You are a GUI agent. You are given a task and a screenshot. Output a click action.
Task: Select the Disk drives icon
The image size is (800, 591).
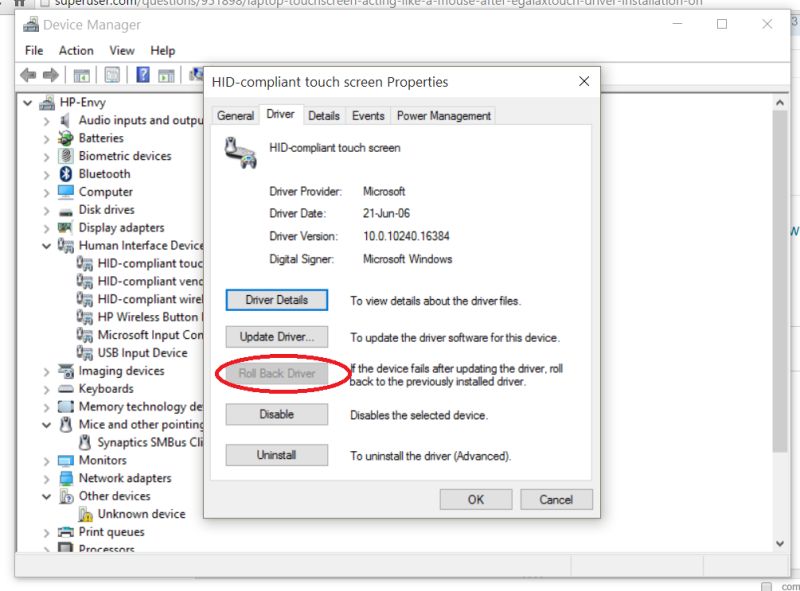[66, 211]
